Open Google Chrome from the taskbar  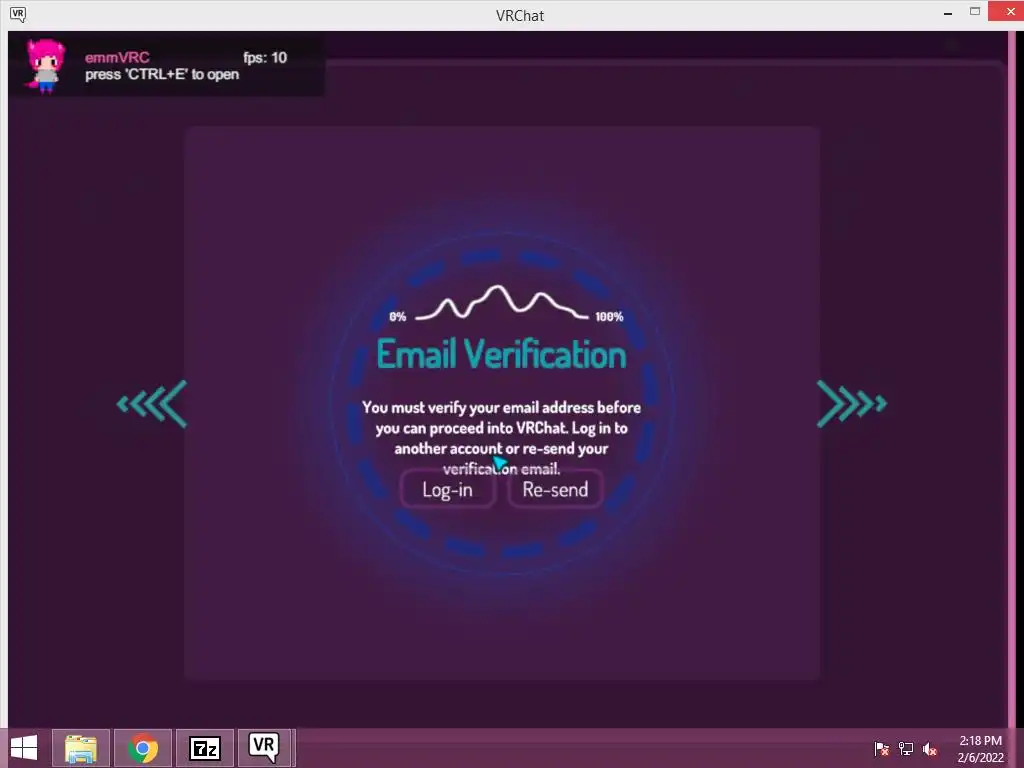(x=143, y=748)
